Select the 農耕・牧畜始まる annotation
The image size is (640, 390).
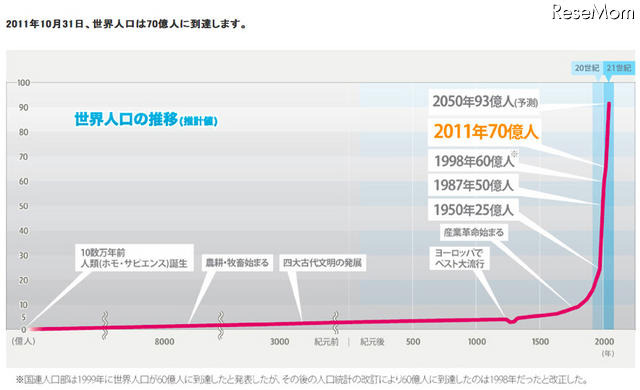[237, 263]
